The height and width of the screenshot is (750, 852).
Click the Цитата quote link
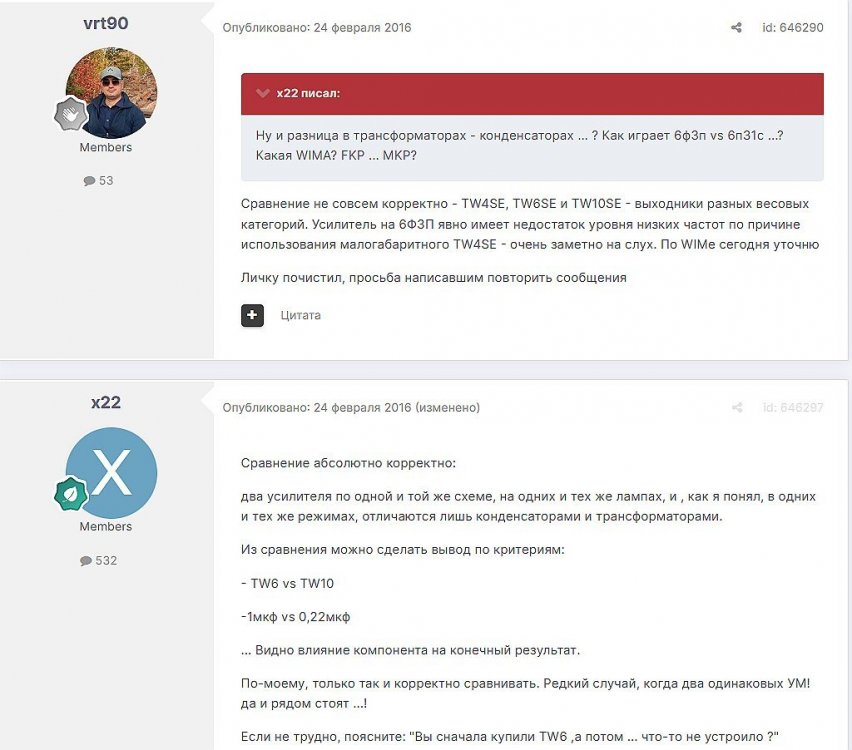300,315
